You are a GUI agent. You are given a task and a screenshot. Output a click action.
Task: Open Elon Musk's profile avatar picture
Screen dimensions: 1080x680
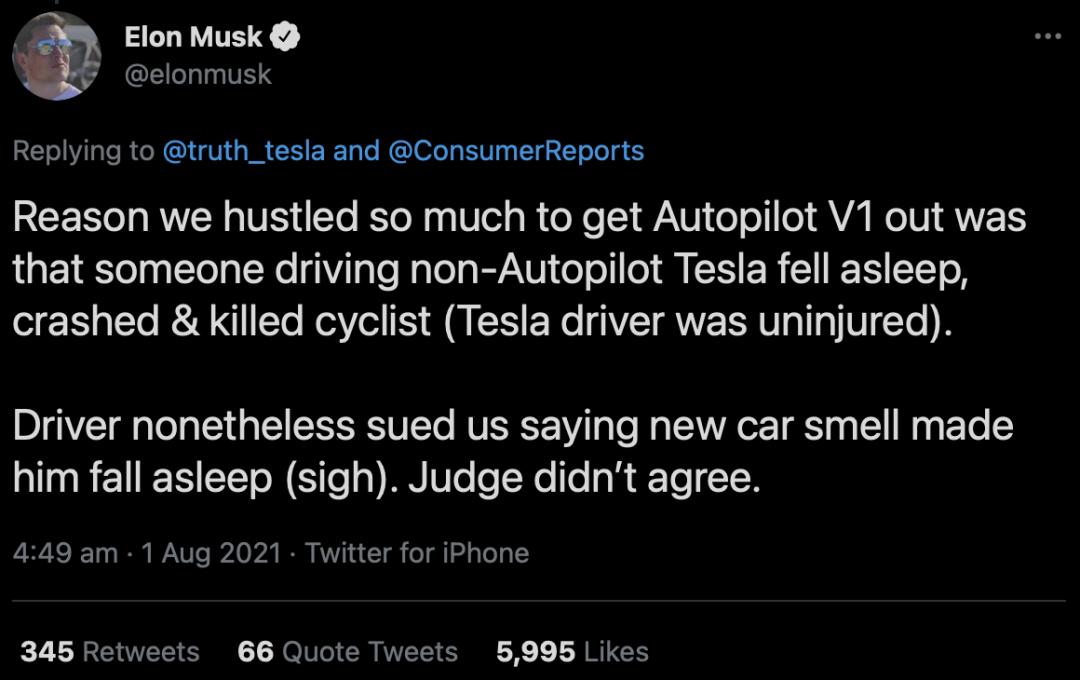coord(57,56)
